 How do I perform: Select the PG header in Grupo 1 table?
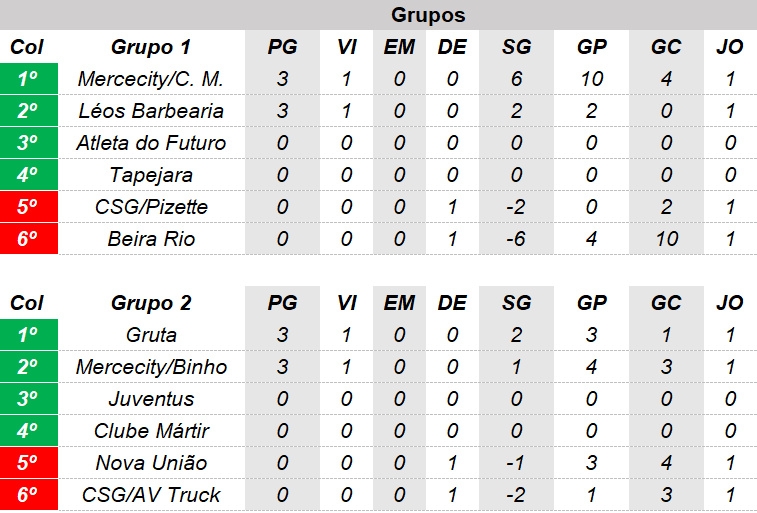tap(282, 47)
